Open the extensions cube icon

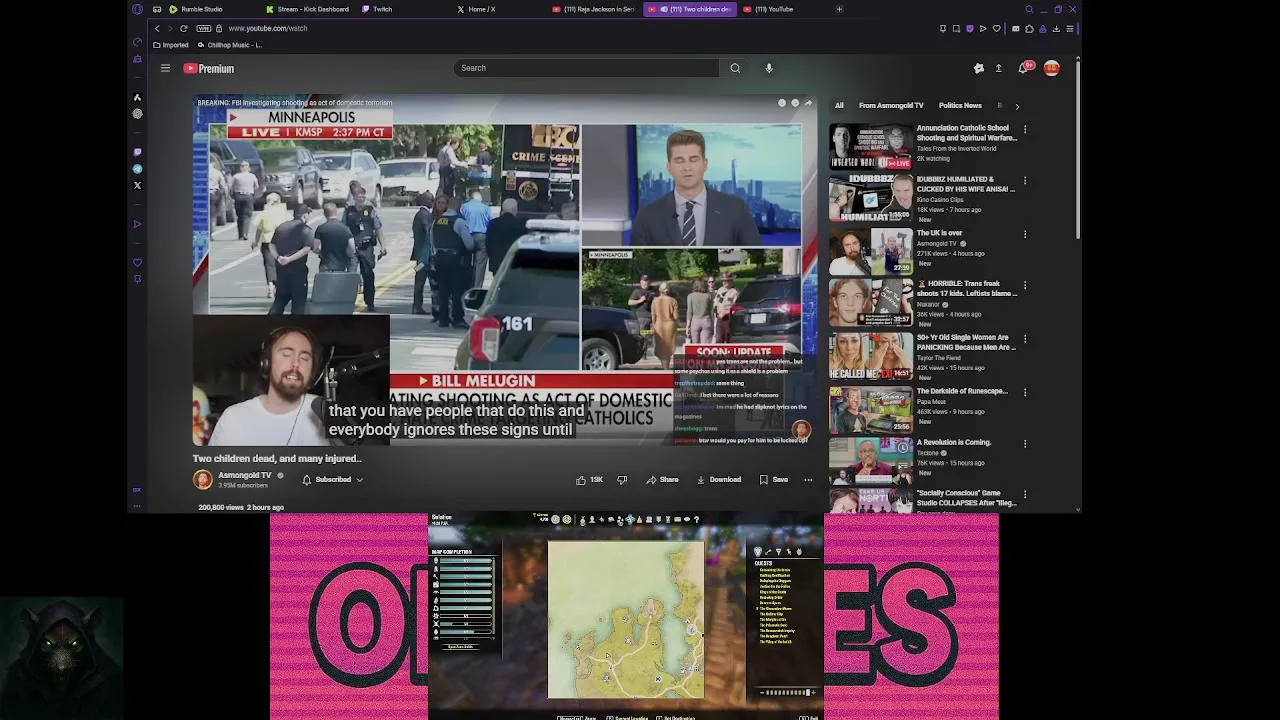tap(1029, 29)
